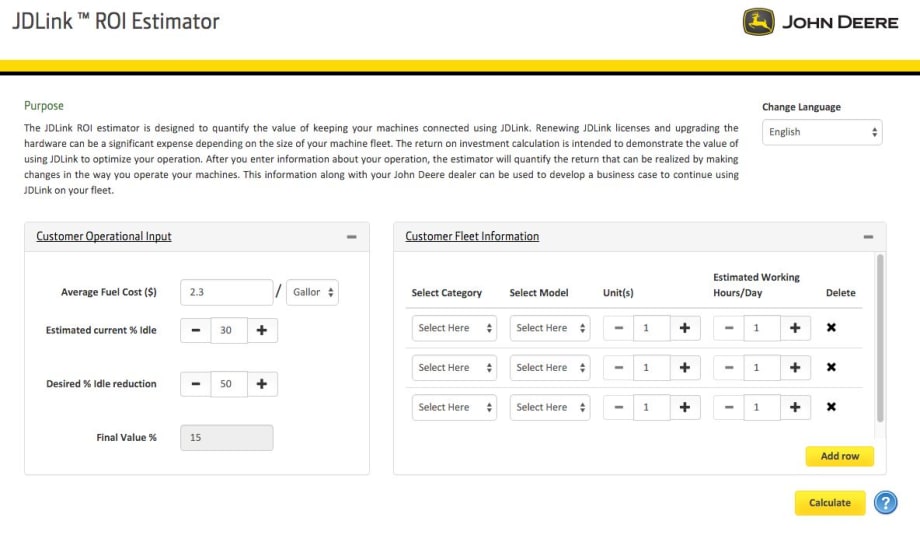The image size is (920, 535).
Task: Click the John Deere logo icon
Action: [759, 22]
